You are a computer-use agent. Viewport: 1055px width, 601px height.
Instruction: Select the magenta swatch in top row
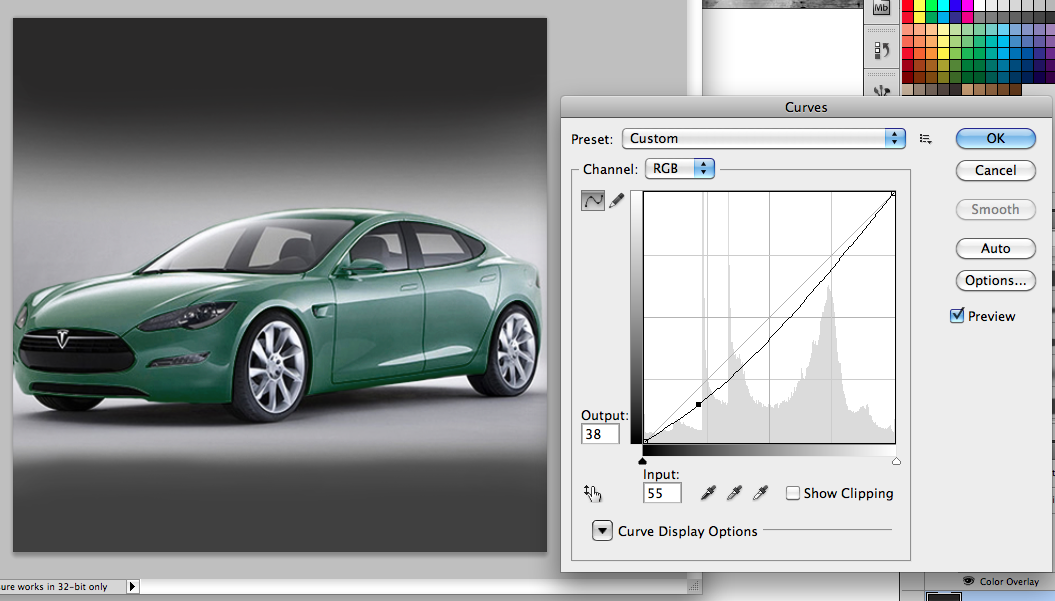click(x=968, y=7)
